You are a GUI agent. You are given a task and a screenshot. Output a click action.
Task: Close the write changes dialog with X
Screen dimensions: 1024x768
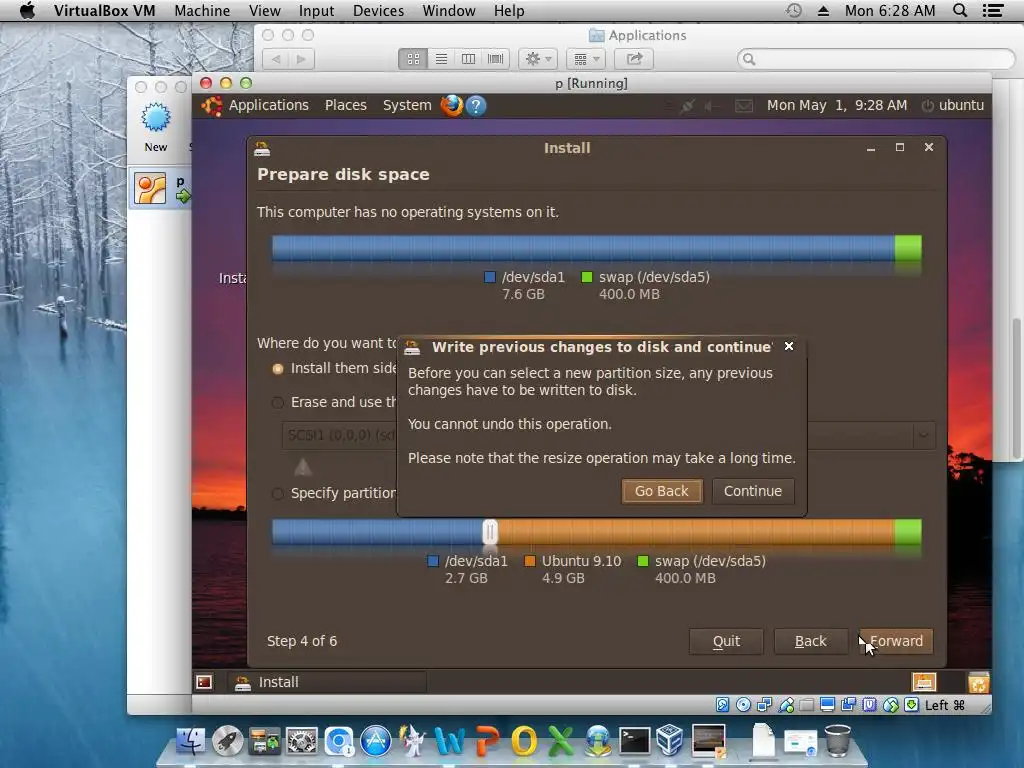[789, 346]
